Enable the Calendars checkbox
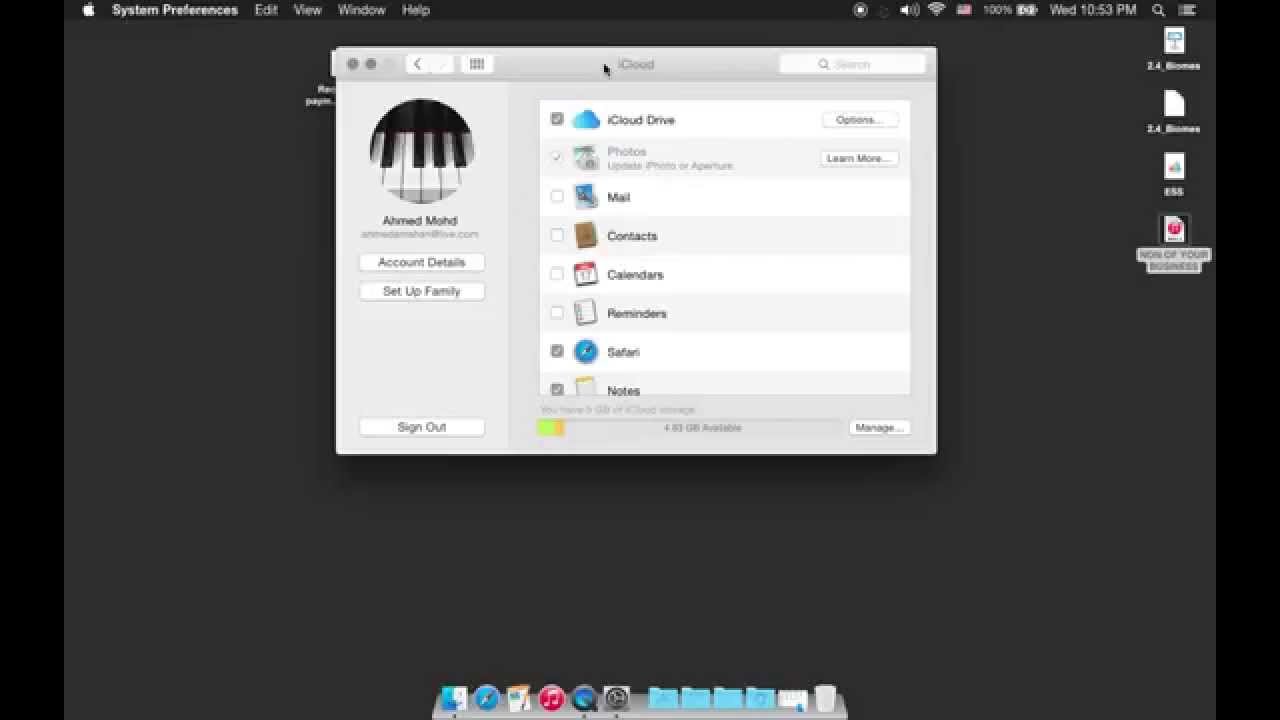This screenshot has height=720, width=1280. [557, 274]
